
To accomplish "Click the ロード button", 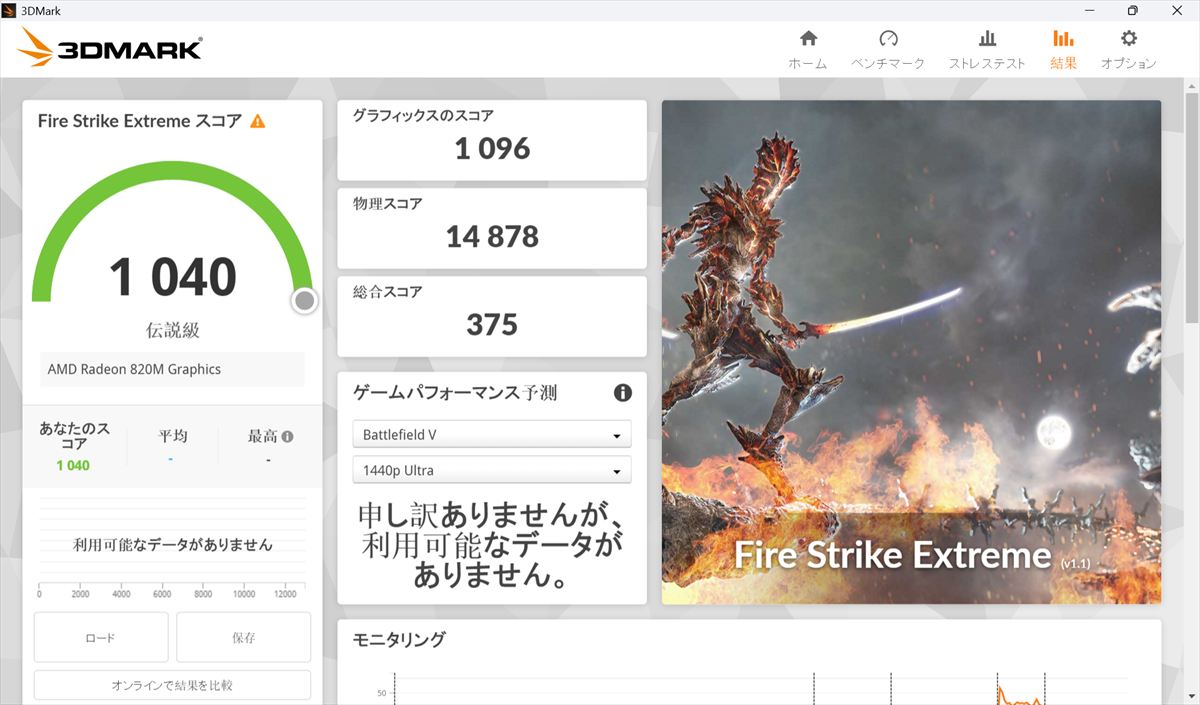I will click(x=101, y=637).
